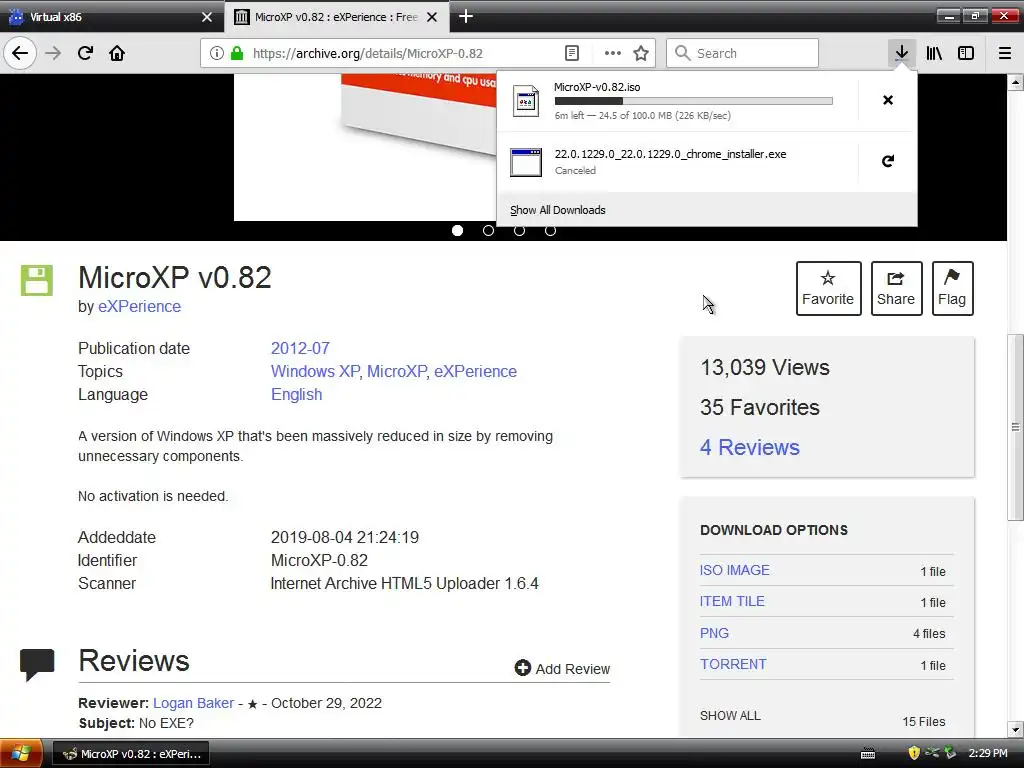Open the Windows Start button
1024x768 pixels.
click(21, 754)
